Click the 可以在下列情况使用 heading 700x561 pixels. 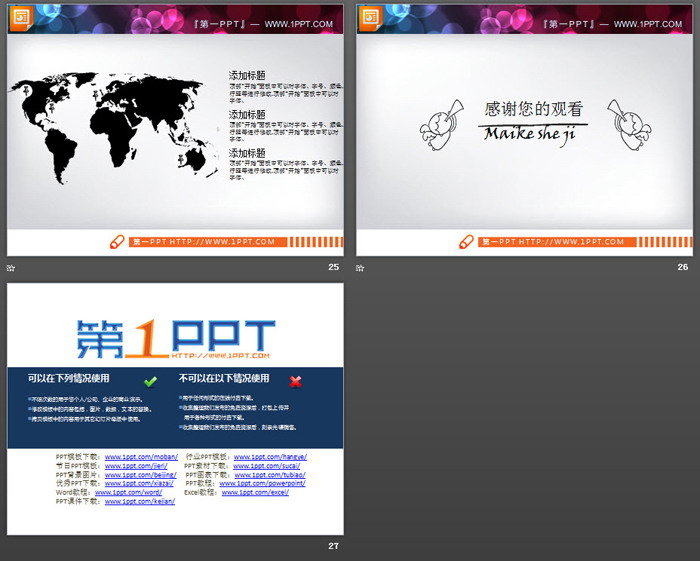pos(69,378)
